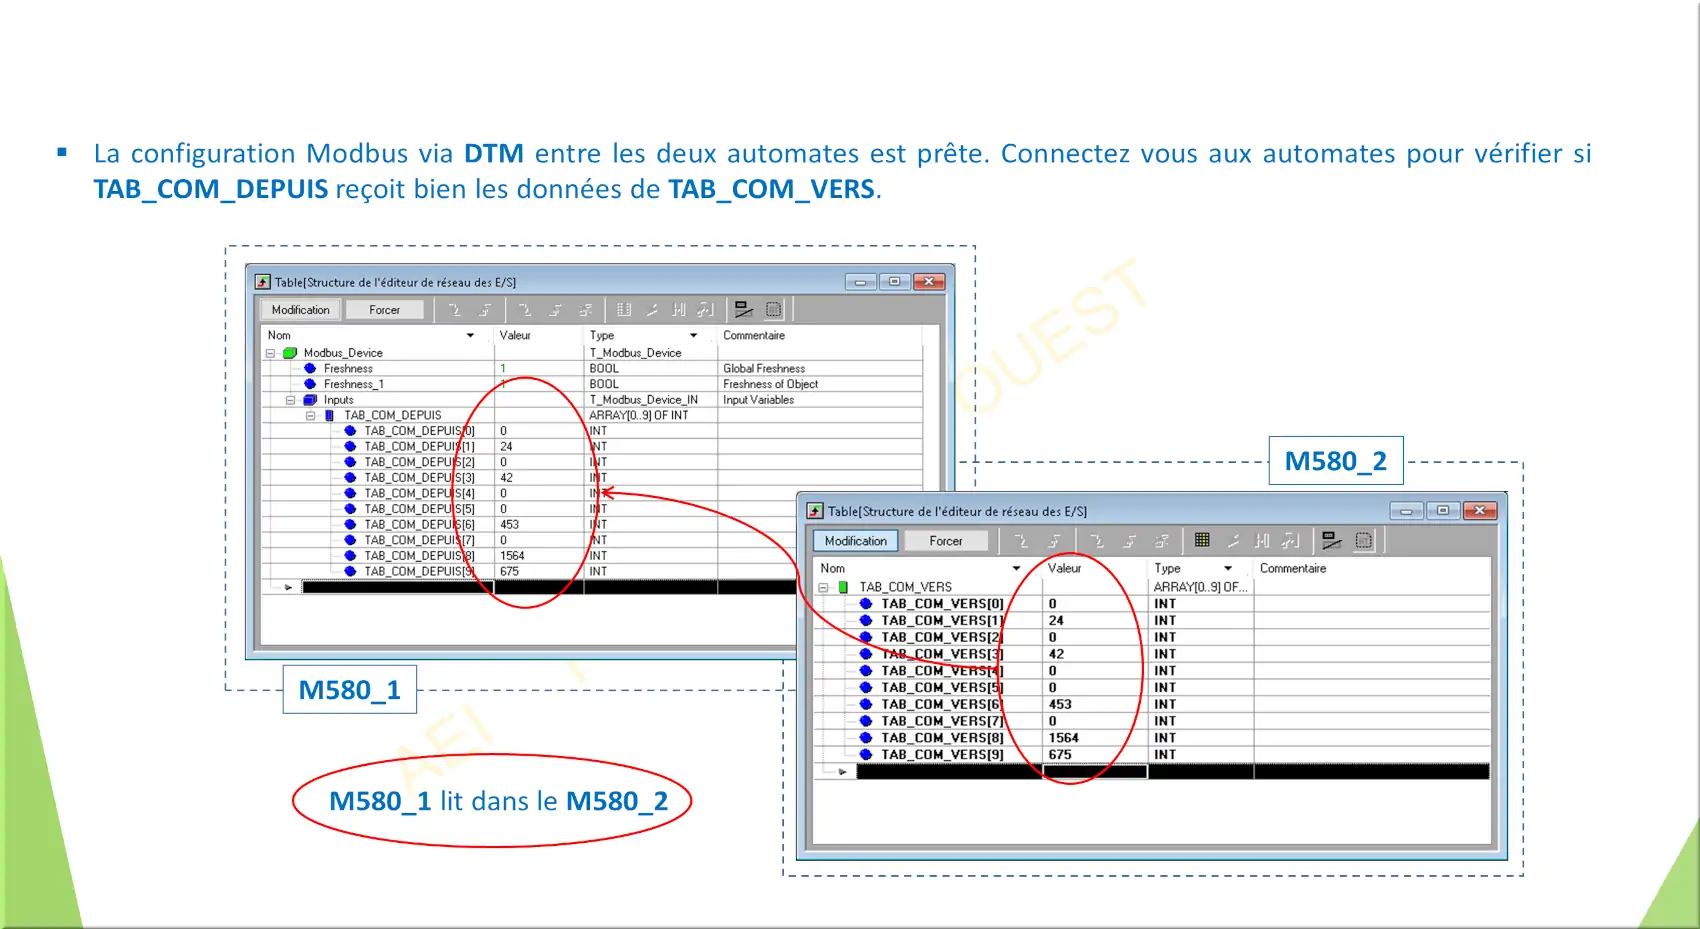Click the column-layout icon in M580_1 toolbar

coord(623,310)
